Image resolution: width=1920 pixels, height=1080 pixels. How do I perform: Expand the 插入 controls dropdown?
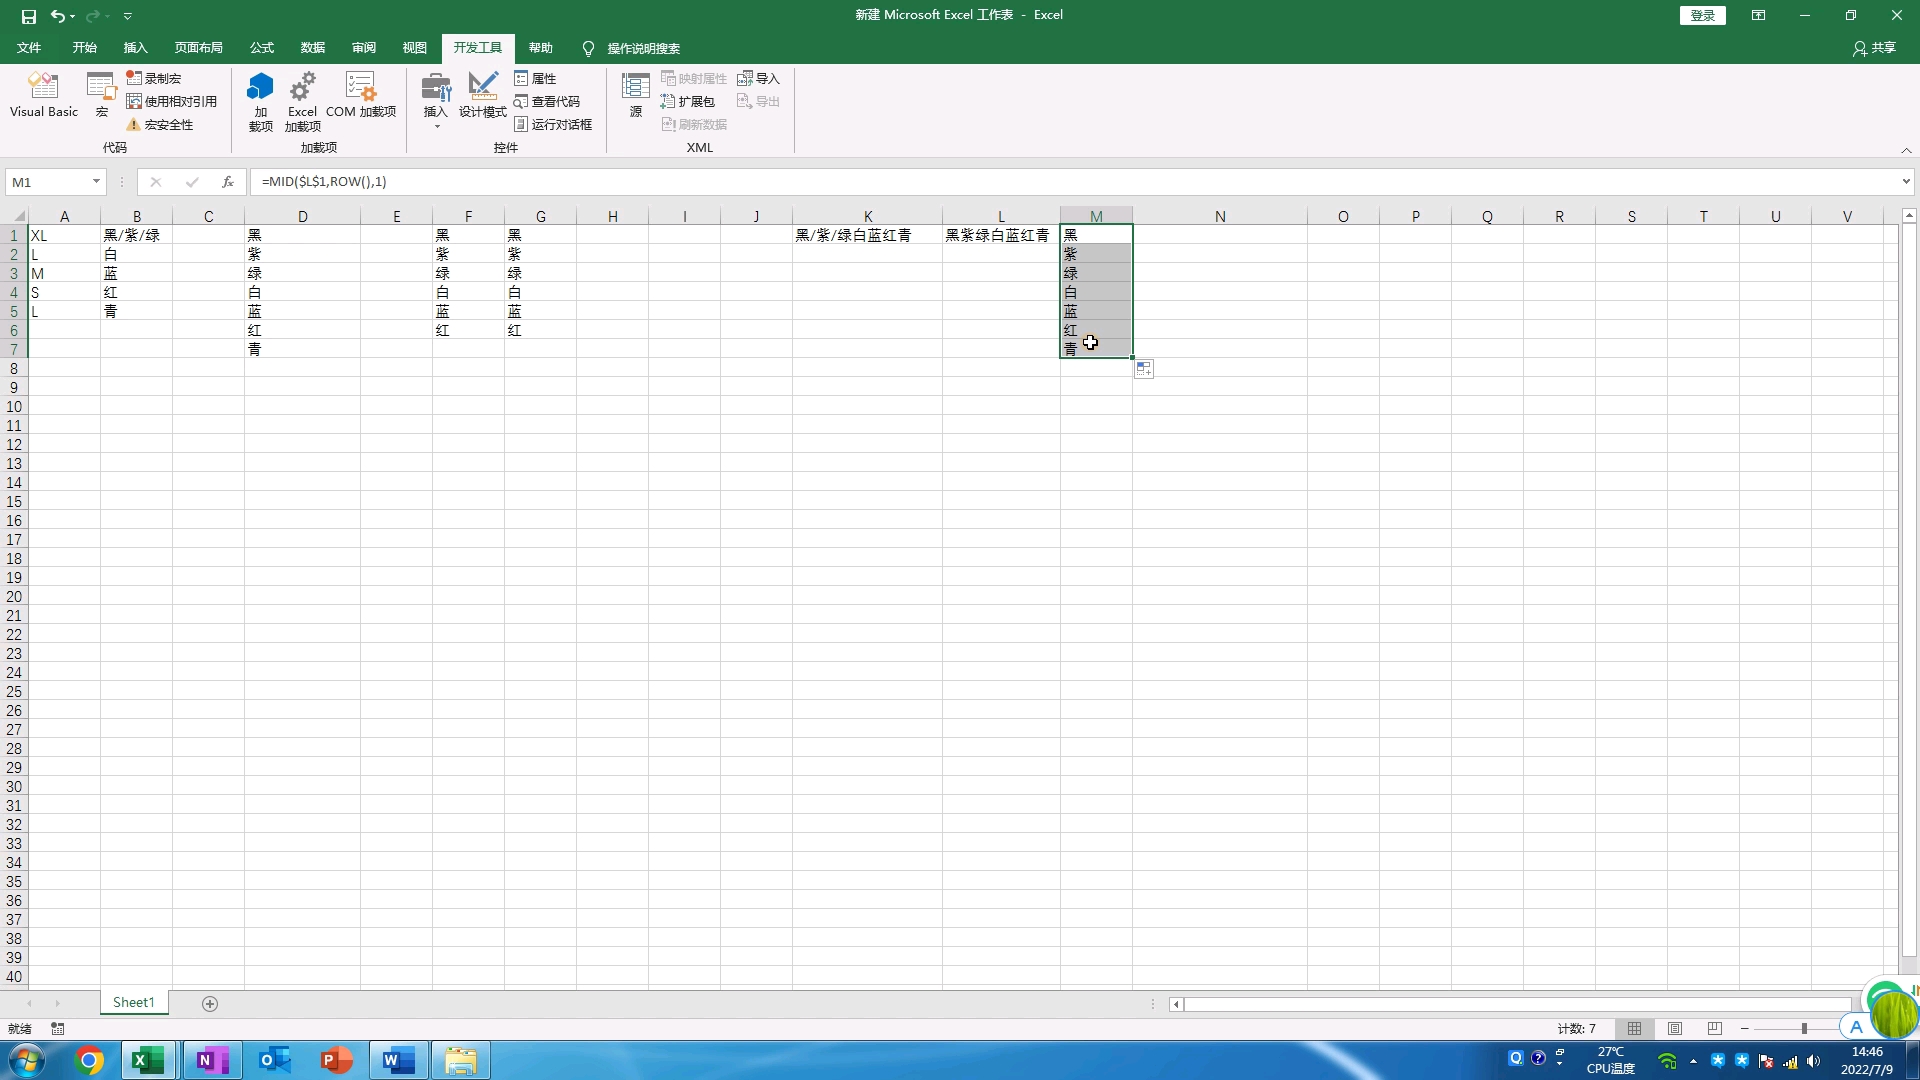coord(436,127)
